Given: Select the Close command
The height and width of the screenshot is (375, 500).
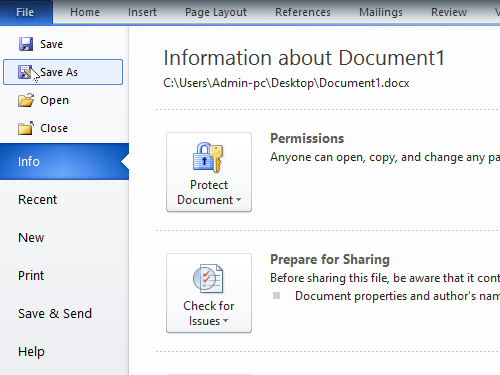Looking at the screenshot, I should click(63, 128).
